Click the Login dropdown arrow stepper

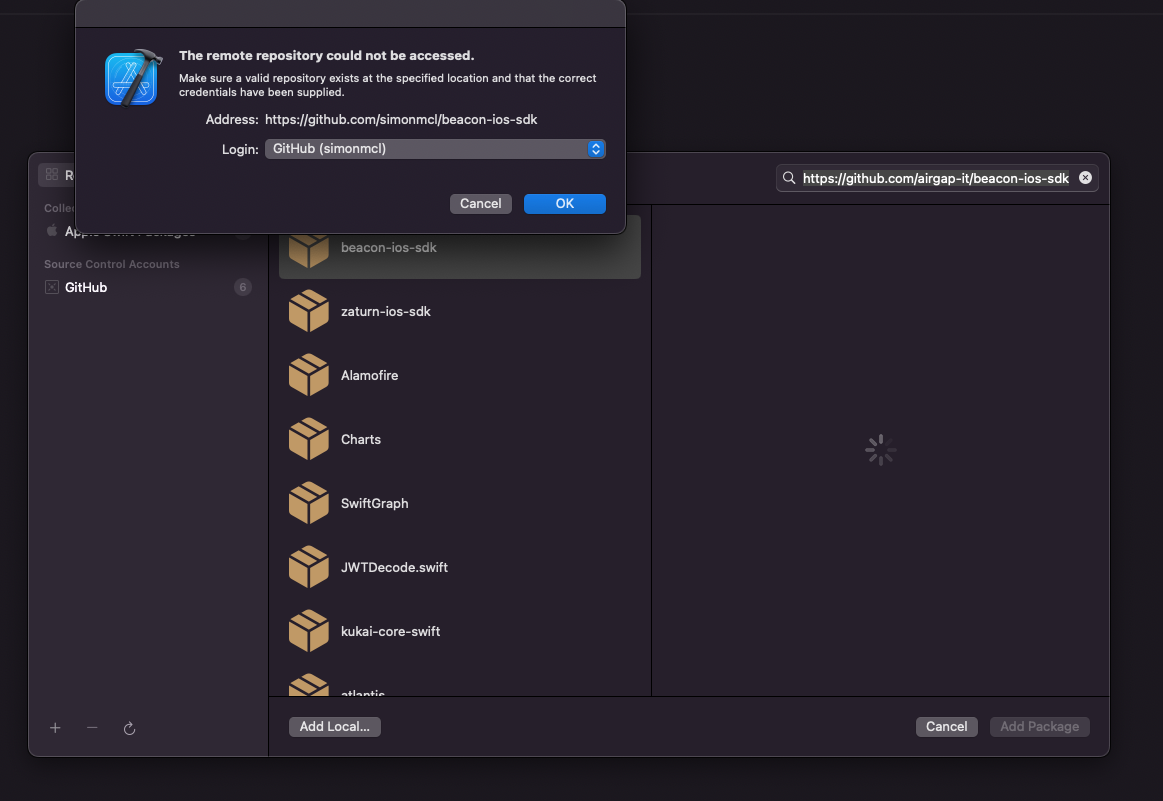596,149
